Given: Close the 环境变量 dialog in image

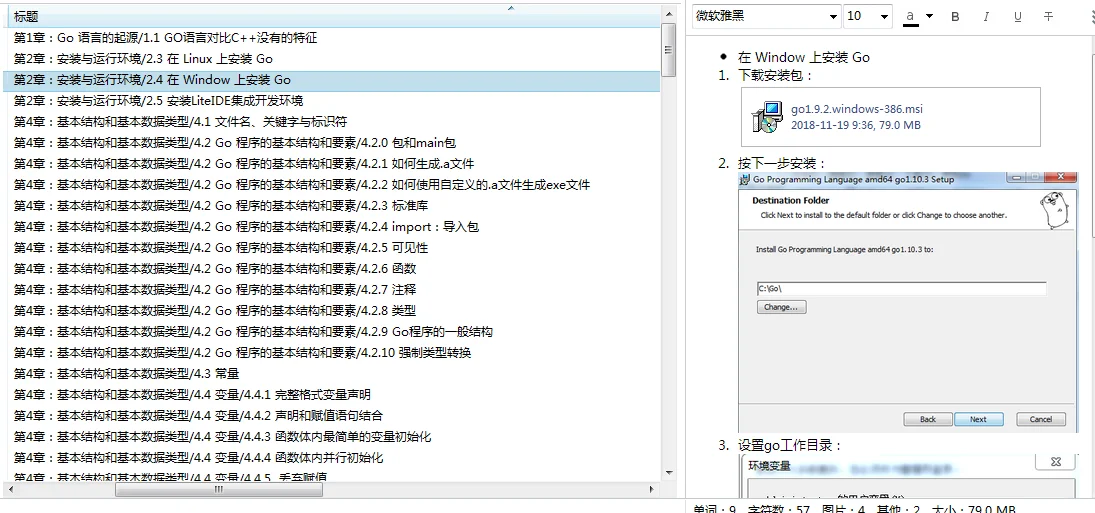Looking at the screenshot, I should point(1056,461).
